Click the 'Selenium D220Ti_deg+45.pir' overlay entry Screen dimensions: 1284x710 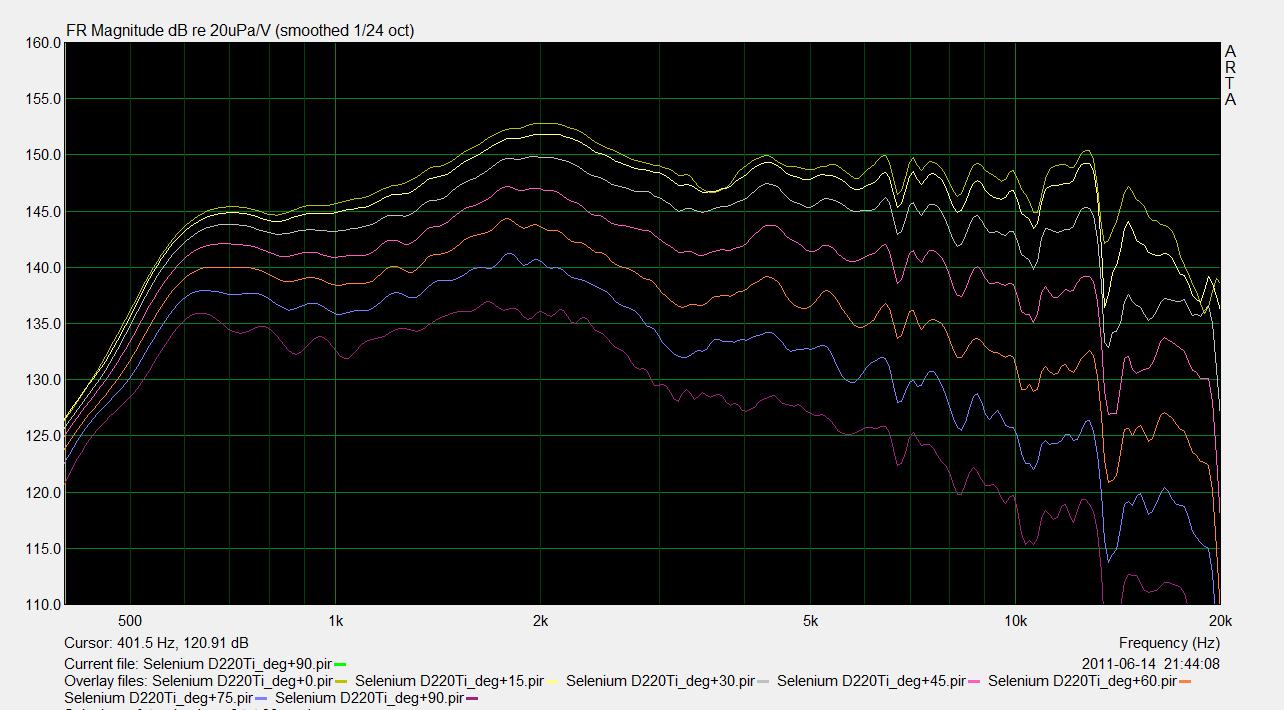871,681
